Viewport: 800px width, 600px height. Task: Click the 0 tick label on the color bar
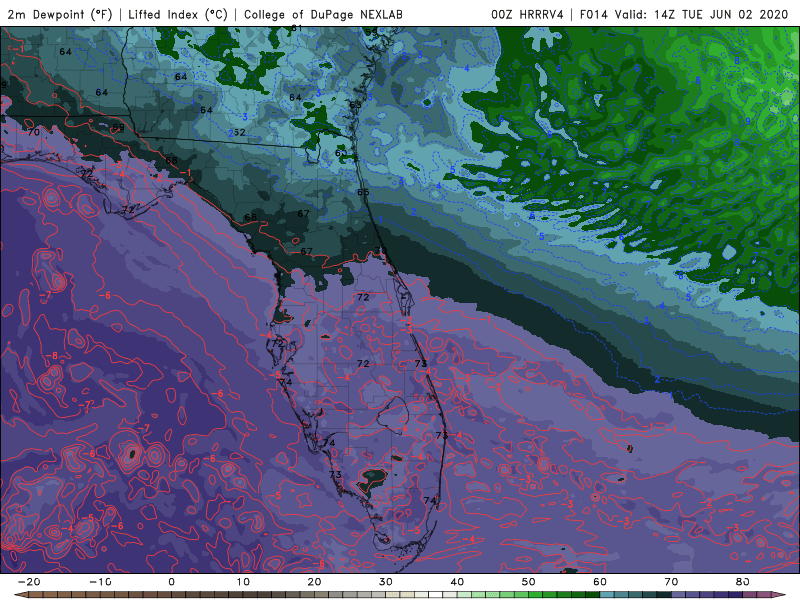pos(171,582)
